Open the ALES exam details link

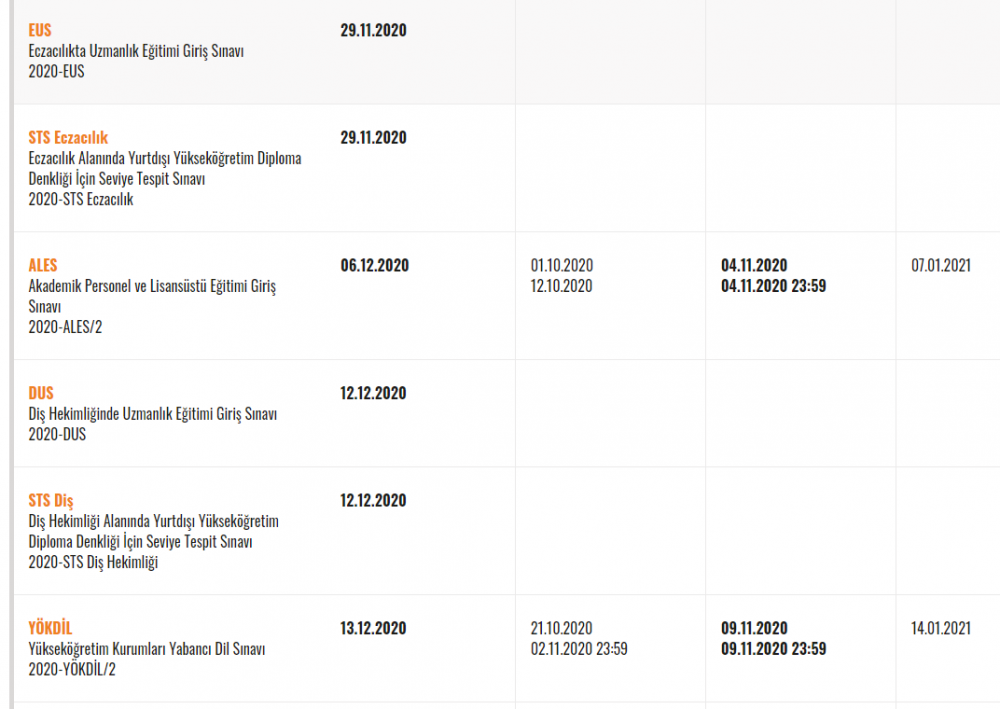click(x=43, y=266)
